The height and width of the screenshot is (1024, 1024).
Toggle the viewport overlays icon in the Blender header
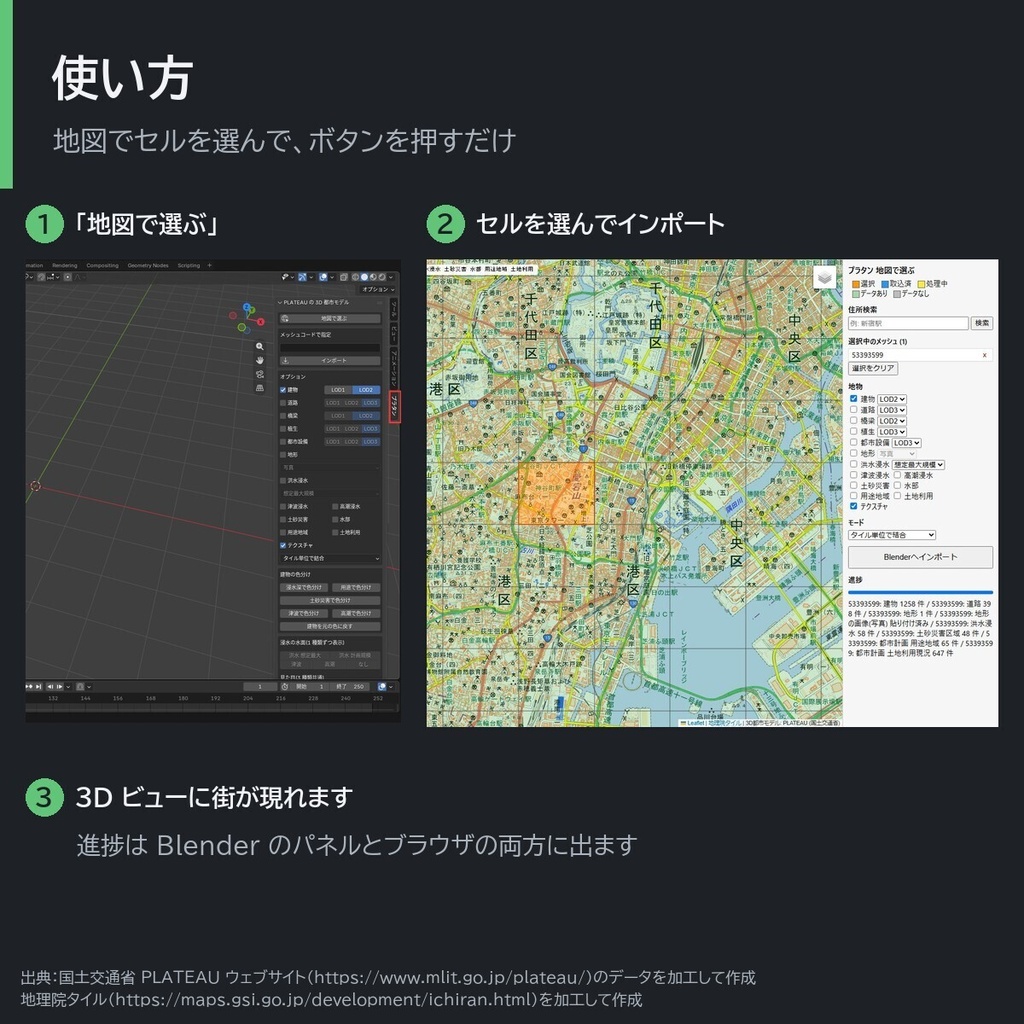tap(323, 277)
